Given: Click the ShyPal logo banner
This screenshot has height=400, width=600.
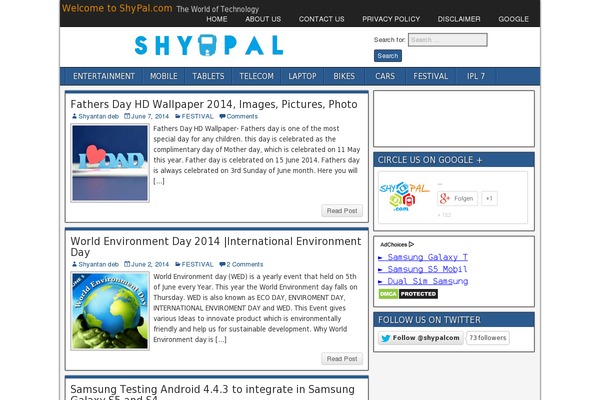Looking at the screenshot, I should pyautogui.click(x=209, y=46).
